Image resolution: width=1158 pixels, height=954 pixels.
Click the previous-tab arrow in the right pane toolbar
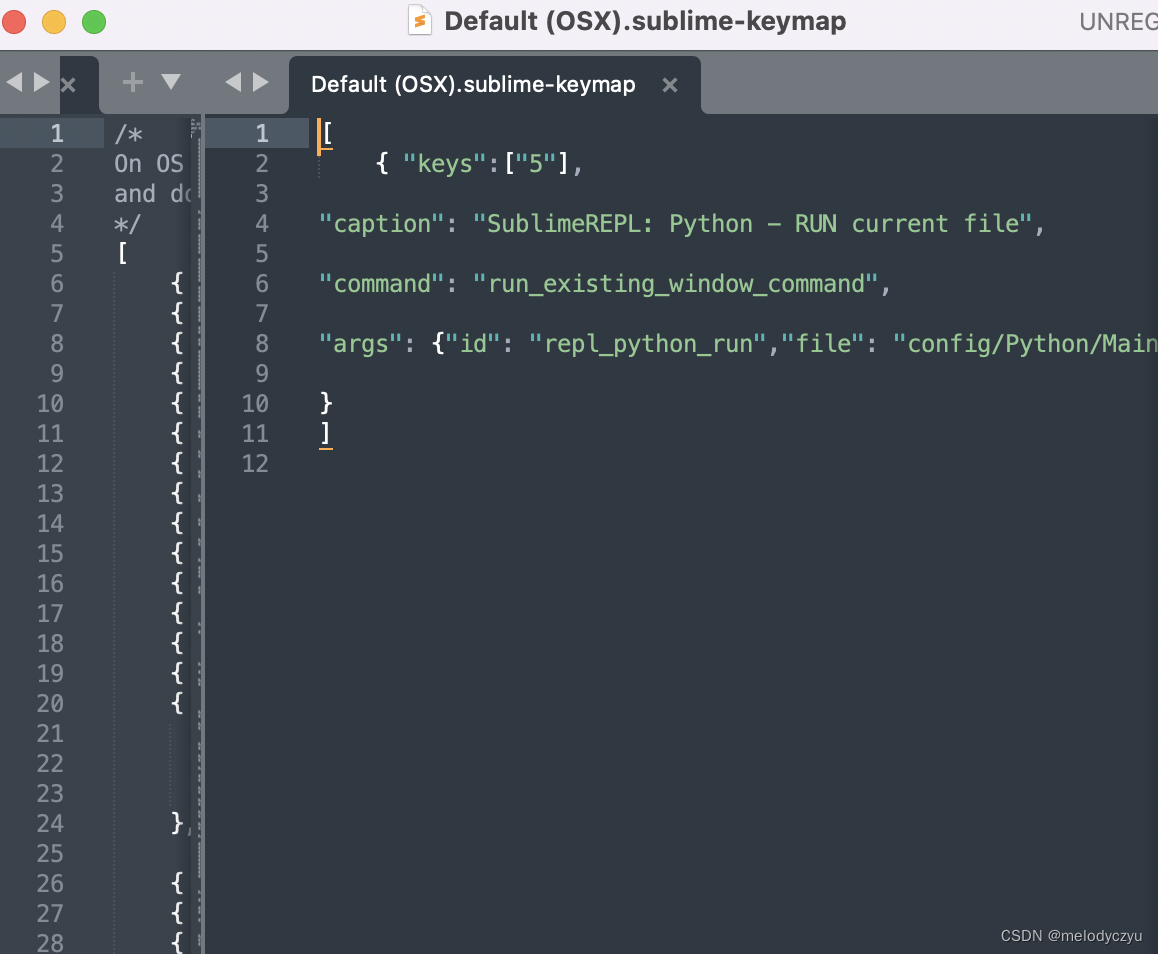(x=232, y=84)
